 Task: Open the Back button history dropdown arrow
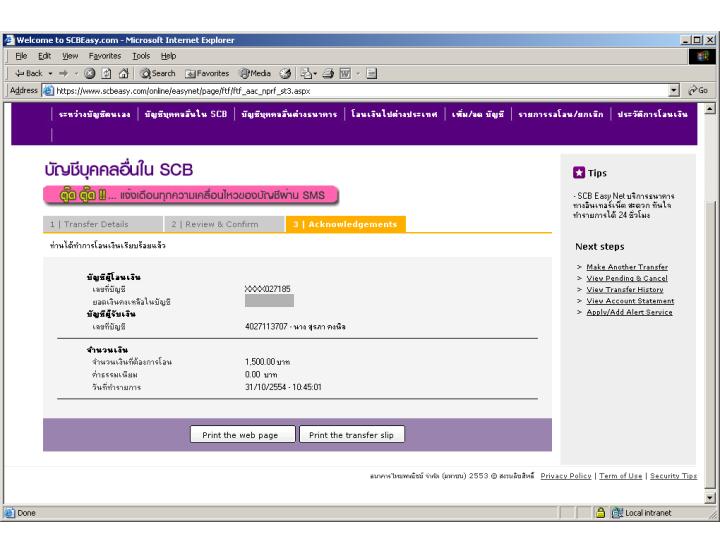51,73
